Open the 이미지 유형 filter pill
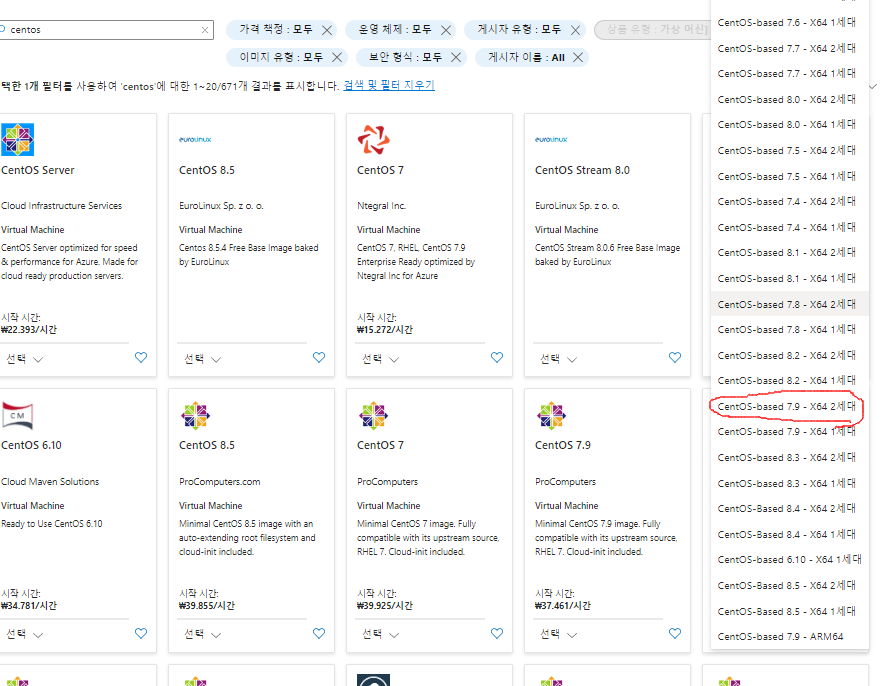Viewport: 884px width, 686px height. point(281,57)
